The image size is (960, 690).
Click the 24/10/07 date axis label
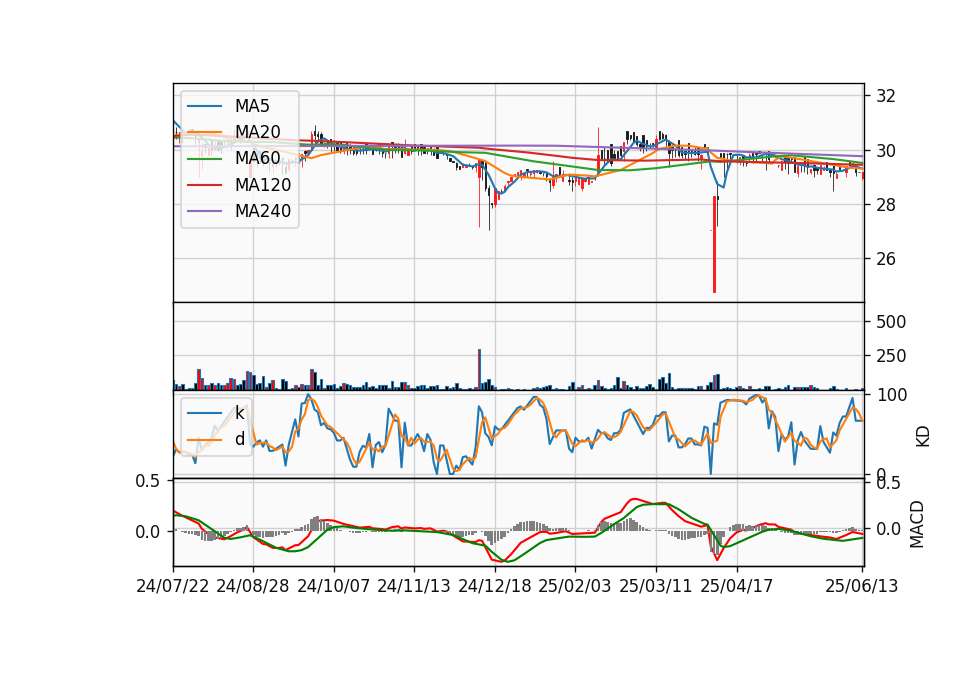point(334,586)
